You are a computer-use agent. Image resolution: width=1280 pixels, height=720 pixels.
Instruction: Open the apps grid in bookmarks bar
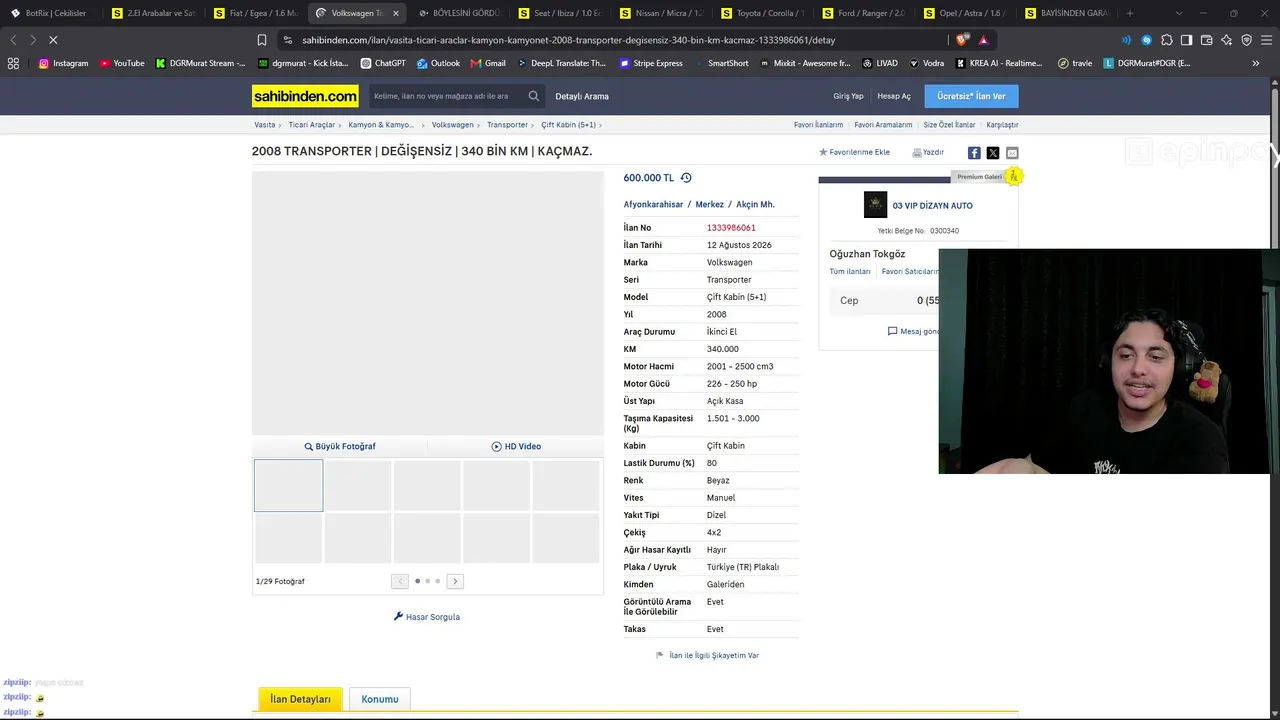pyautogui.click(x=13, y=63)
